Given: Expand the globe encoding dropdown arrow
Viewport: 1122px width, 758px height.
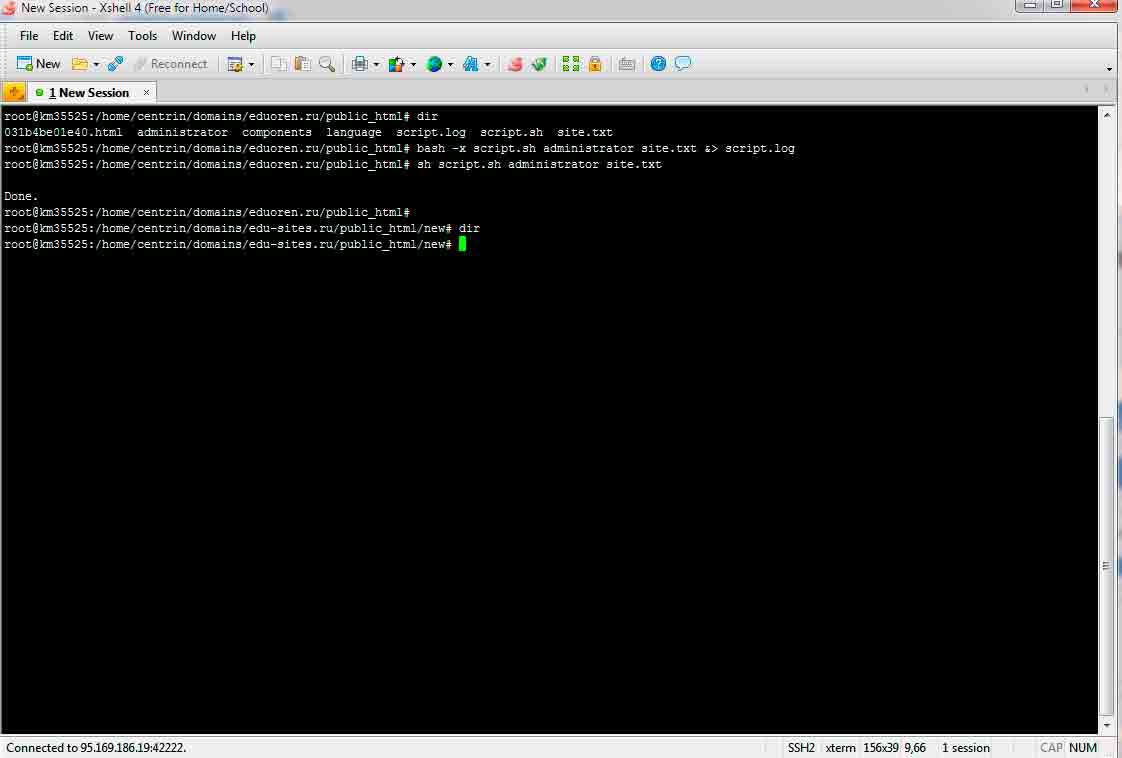Looking at the screenshot, I should pos(450,64).
